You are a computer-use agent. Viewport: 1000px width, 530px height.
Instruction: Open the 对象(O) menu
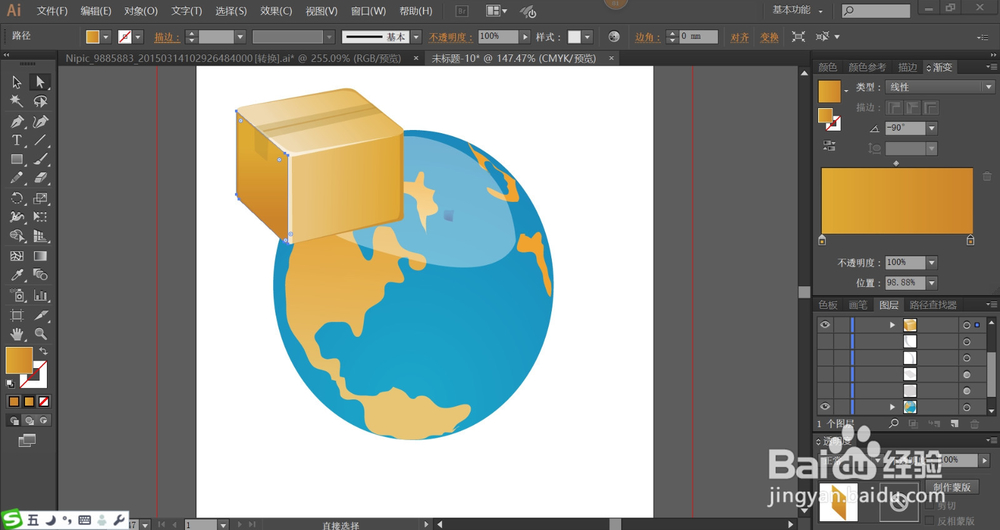click(140, 11)
